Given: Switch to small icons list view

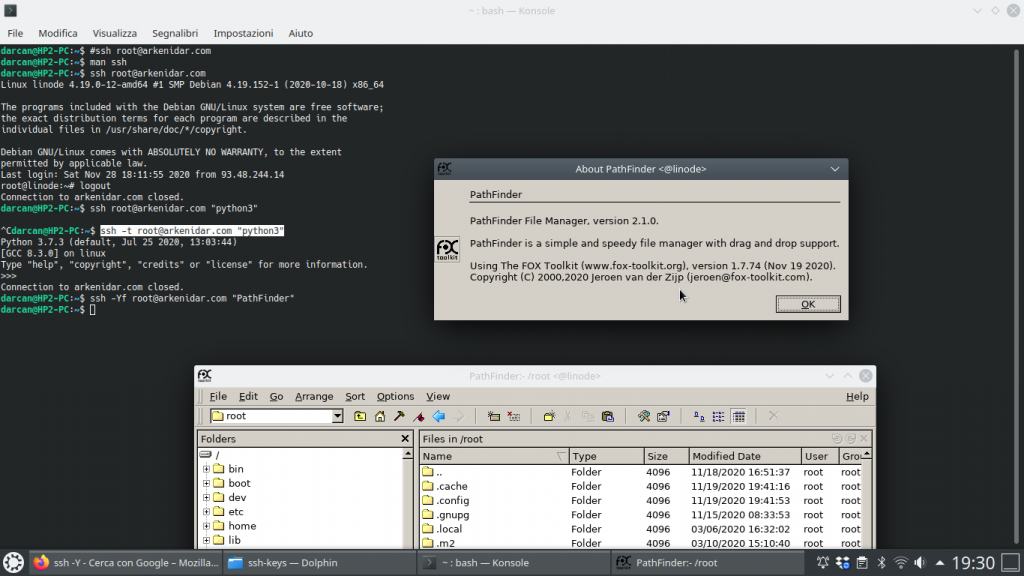Looking at the screenshot, I should pyautogui.click(x=718, y=416).
